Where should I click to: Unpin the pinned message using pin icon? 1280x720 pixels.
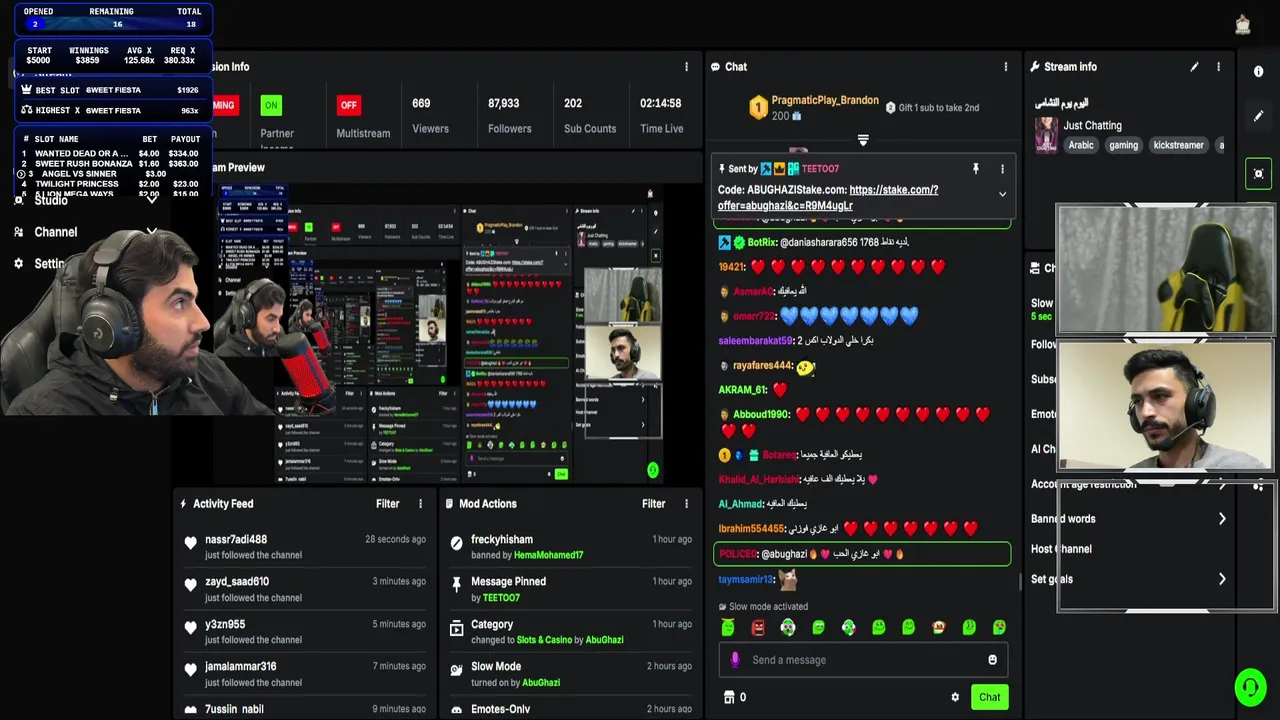point(976,169)
